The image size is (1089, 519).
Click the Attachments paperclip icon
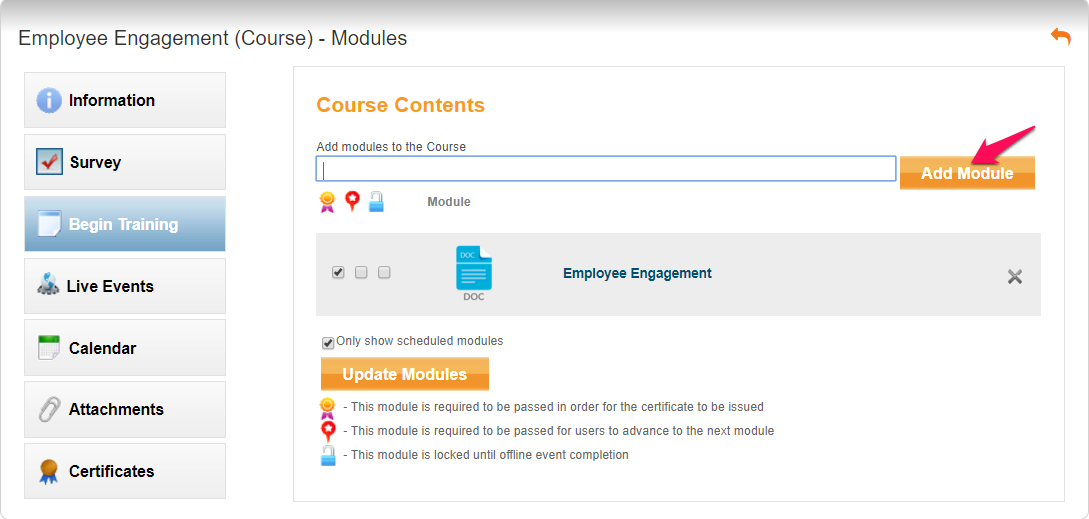tap(49, 409)
